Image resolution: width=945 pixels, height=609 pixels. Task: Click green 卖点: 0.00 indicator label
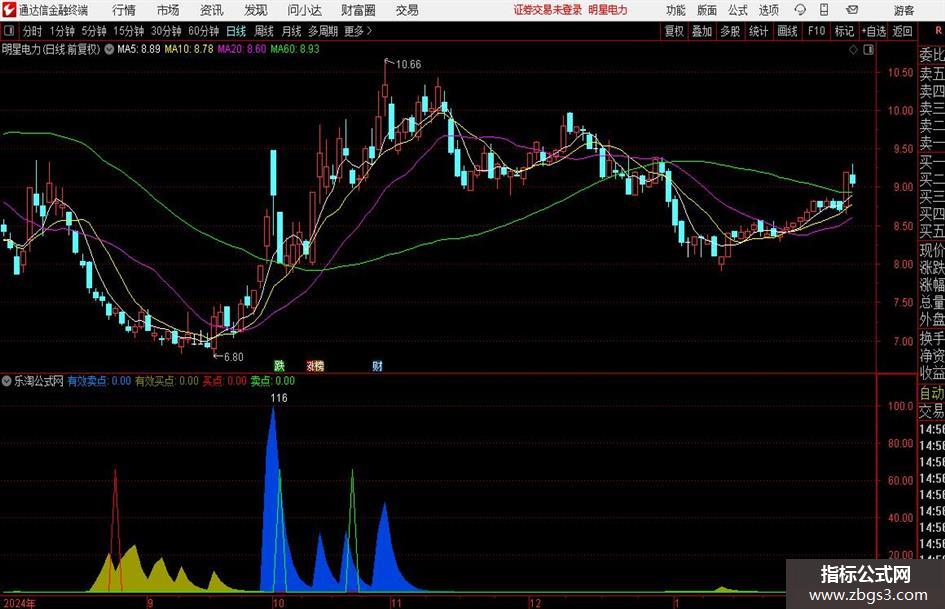pos(272,381)
